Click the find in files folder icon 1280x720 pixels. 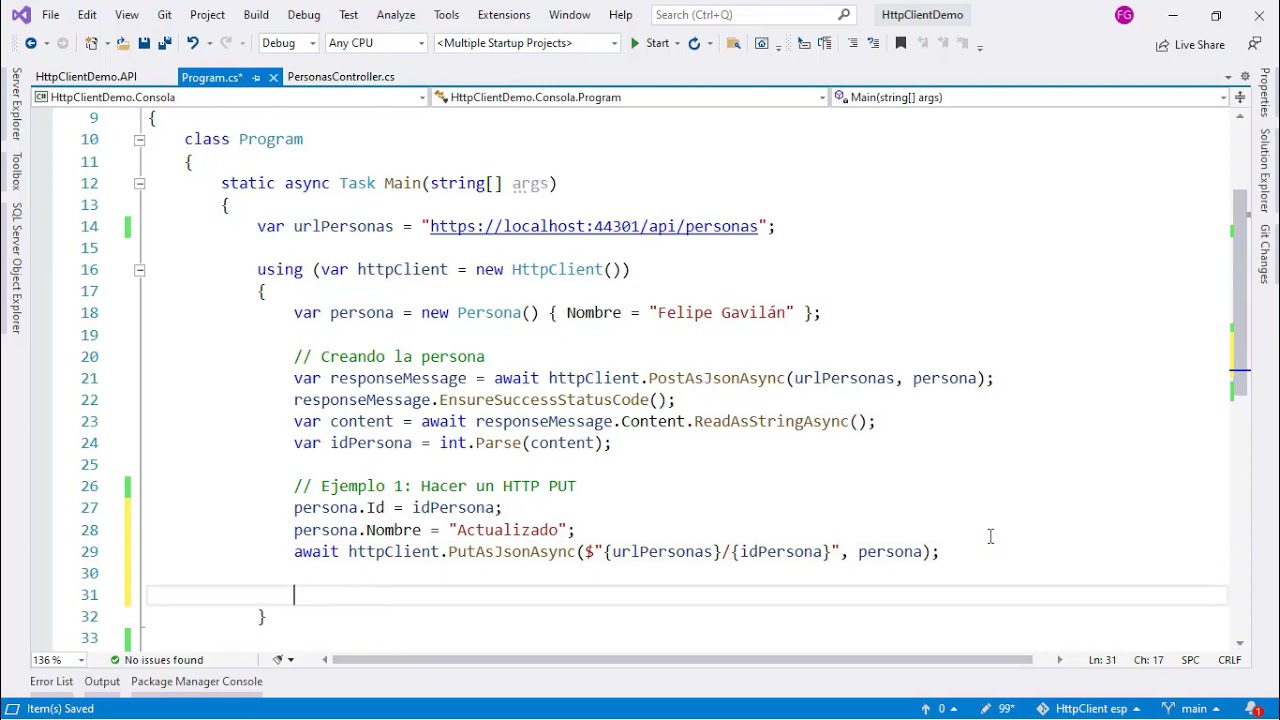(x=733, y=43)
